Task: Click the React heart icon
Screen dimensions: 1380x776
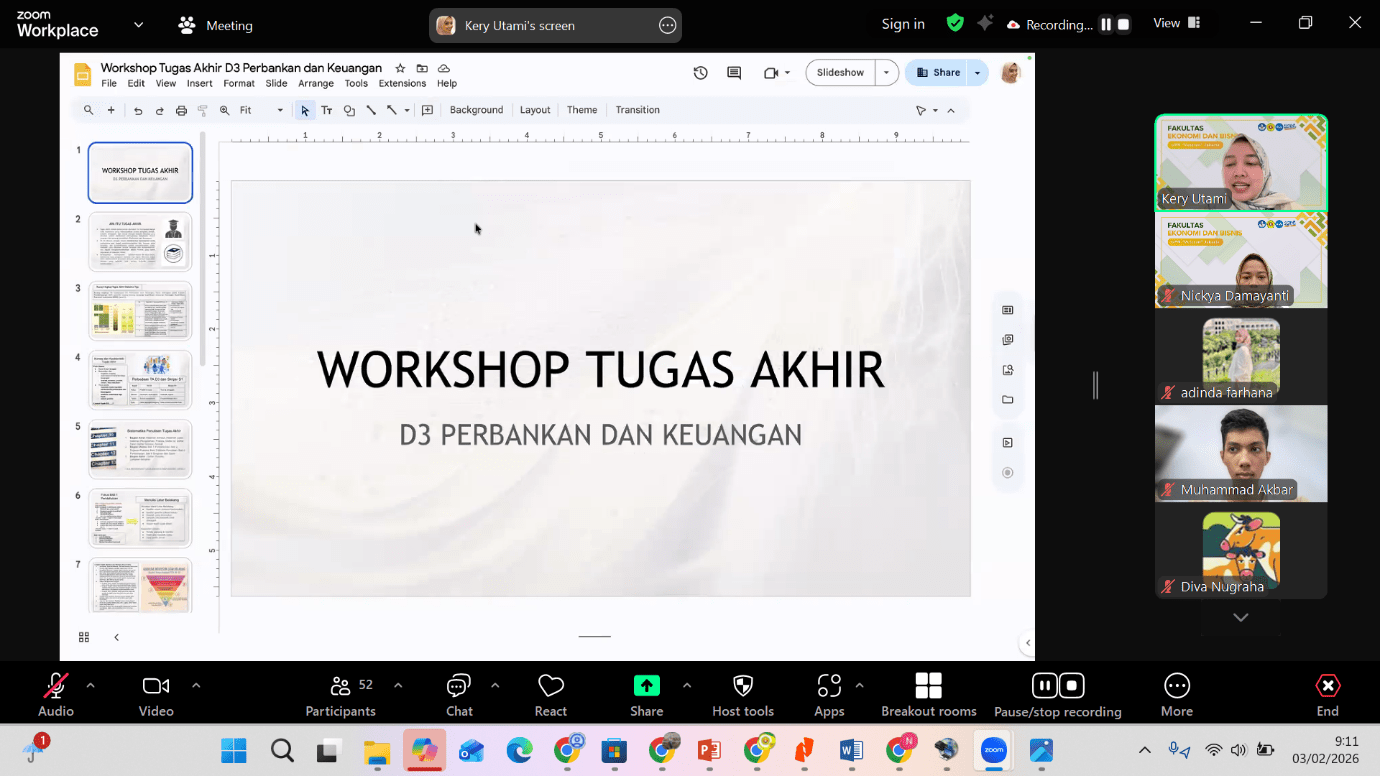Action: click(x=550, y=686)
